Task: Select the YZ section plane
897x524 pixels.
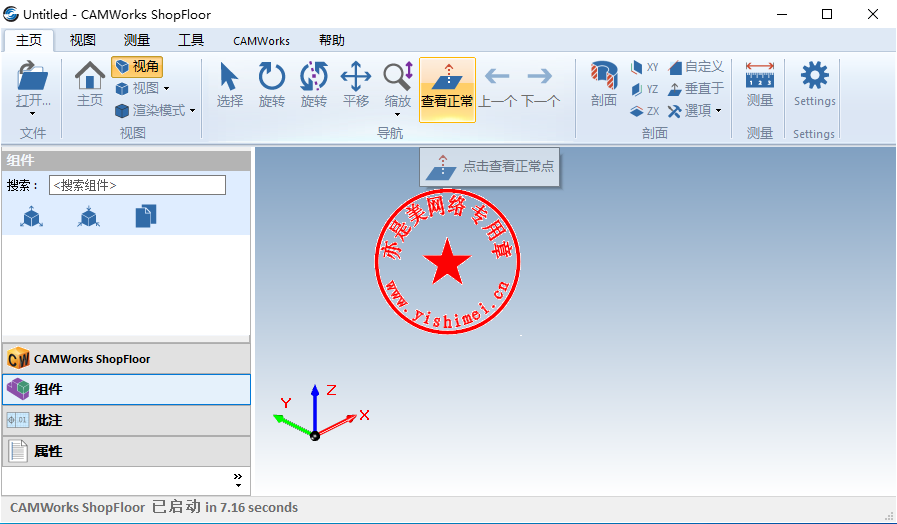Action: [x=645, y=89]
